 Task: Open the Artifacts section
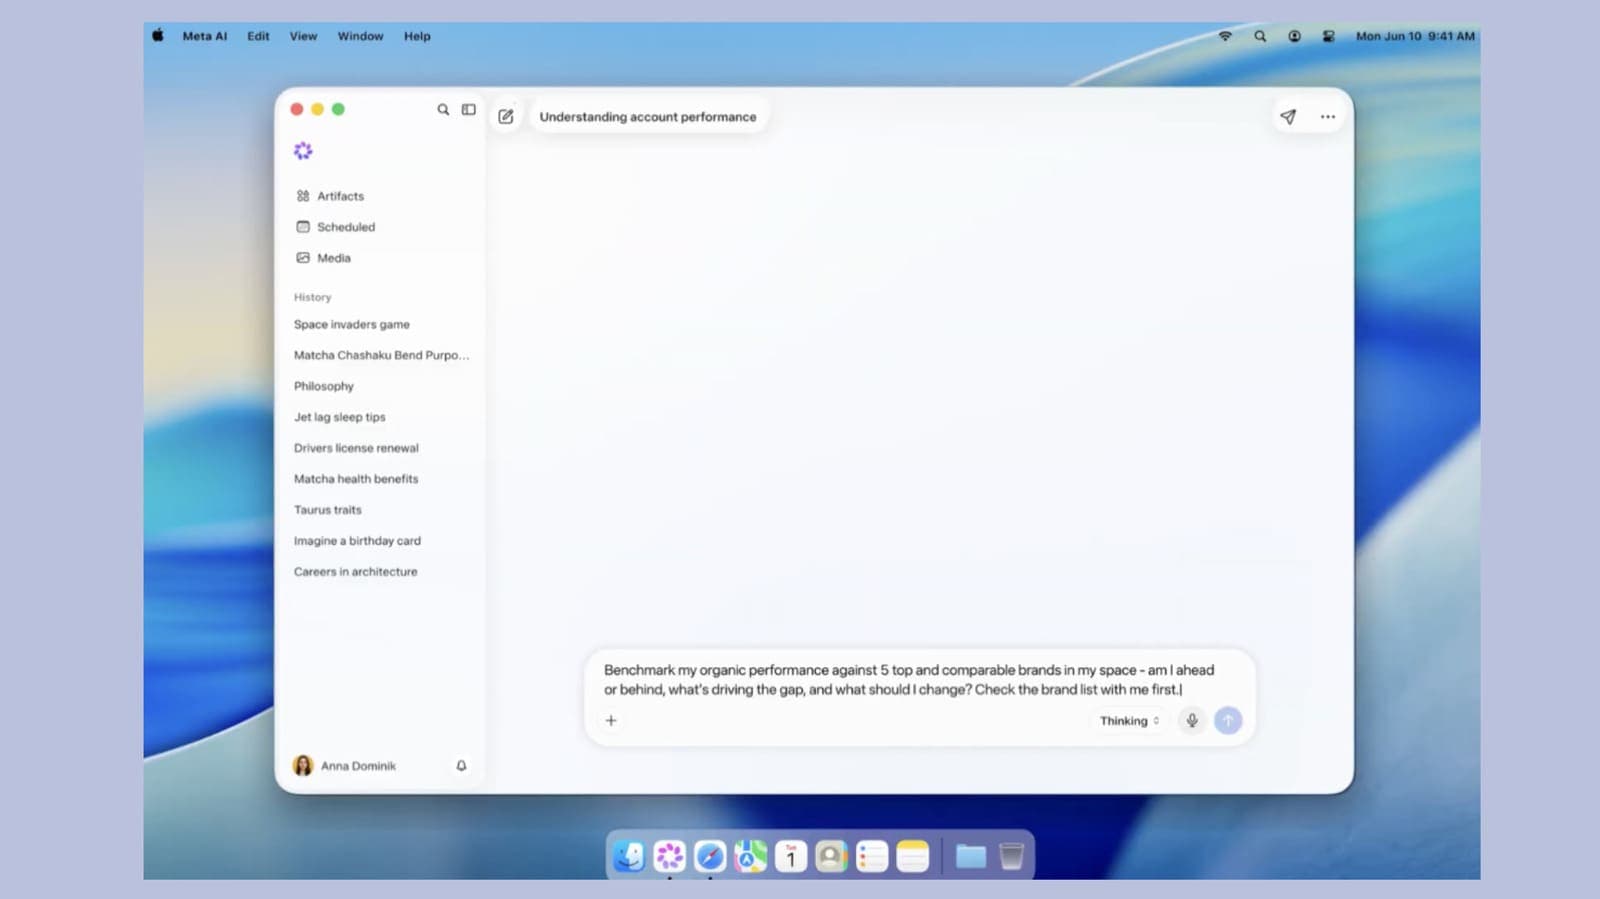click(x=330, y=196)
